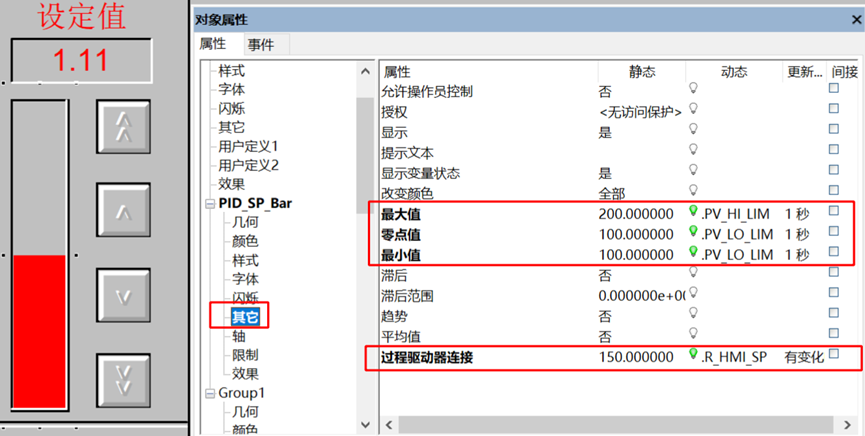Click the .R_HMI_SP dynamic tag

point(734,358)
